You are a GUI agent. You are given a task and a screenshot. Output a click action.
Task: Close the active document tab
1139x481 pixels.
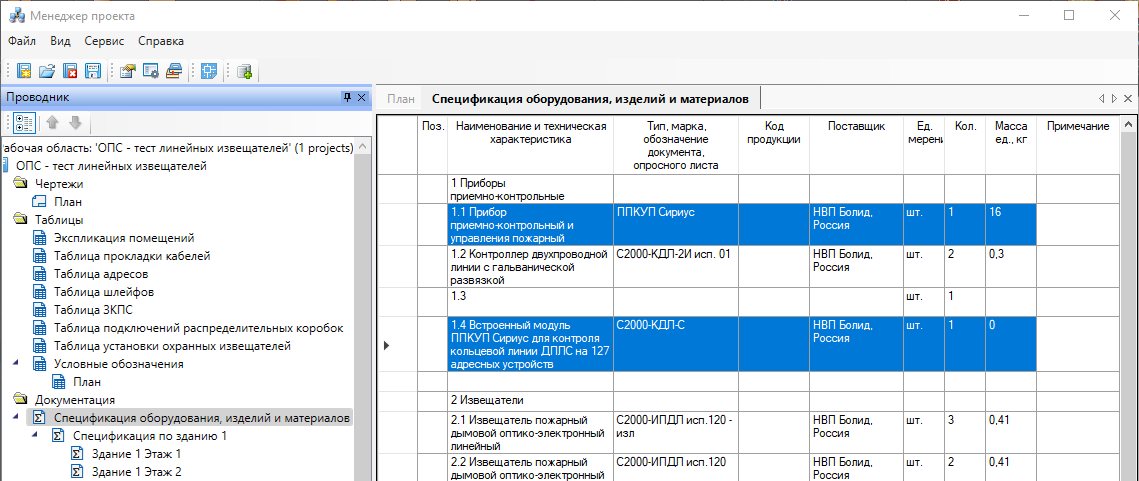[x=1128, y=98]
